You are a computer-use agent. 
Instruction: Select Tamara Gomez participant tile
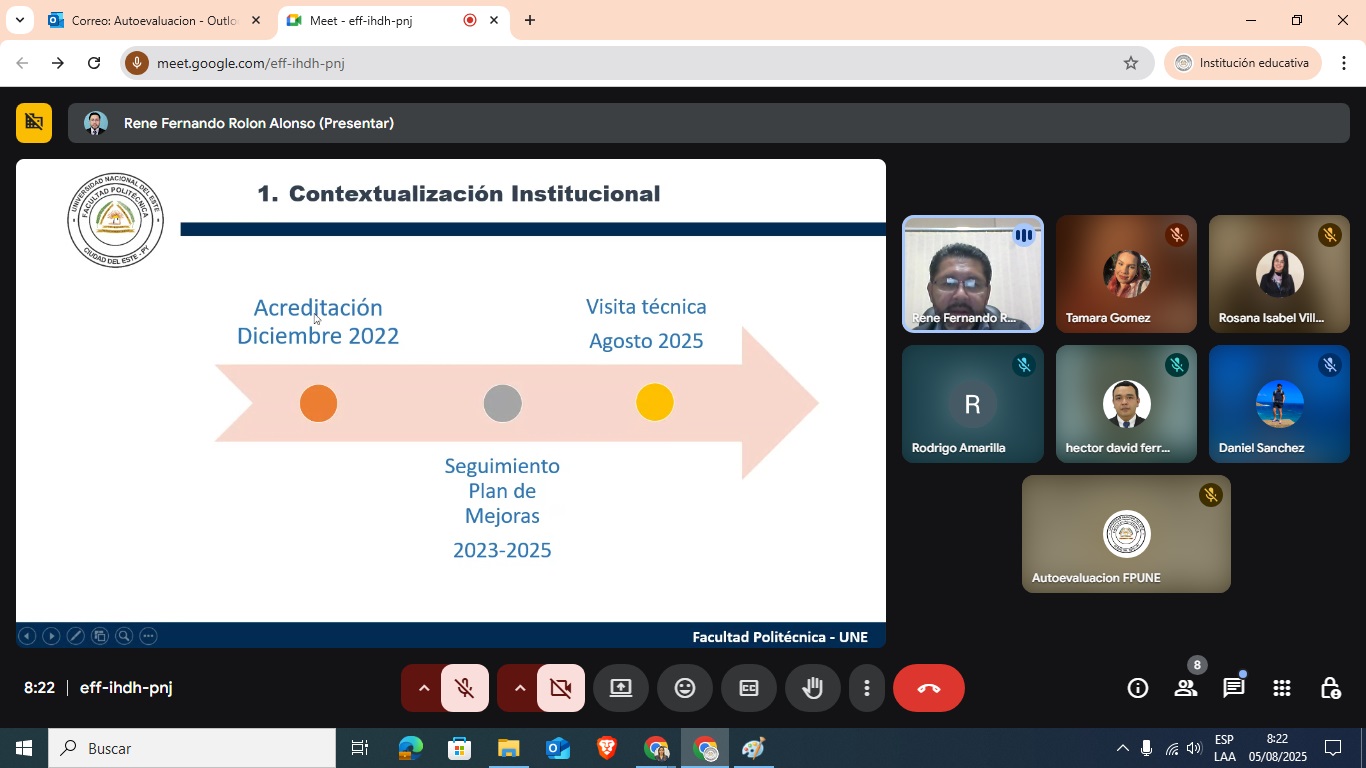1126,274
